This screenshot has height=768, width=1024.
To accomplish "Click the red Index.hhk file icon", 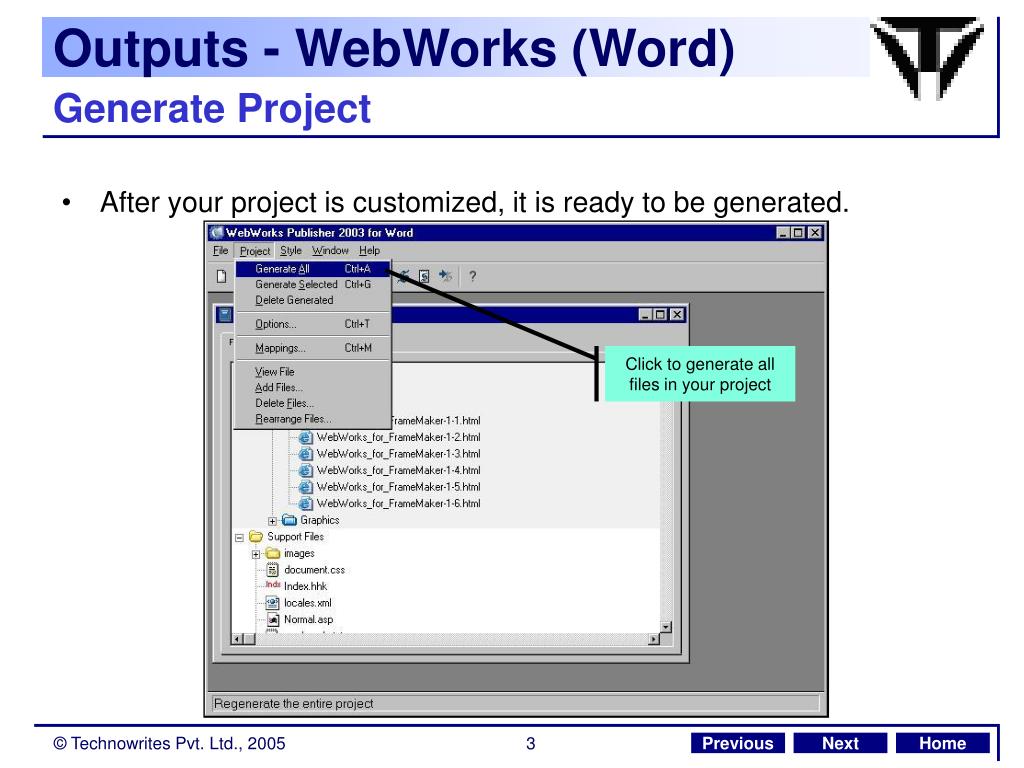I will (273, 584).
